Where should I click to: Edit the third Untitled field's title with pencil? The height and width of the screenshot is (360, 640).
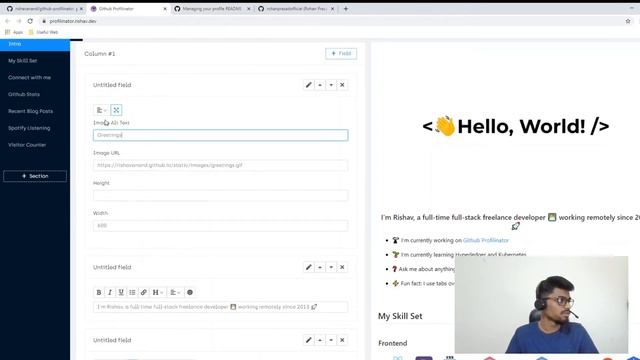coord(309,340)
